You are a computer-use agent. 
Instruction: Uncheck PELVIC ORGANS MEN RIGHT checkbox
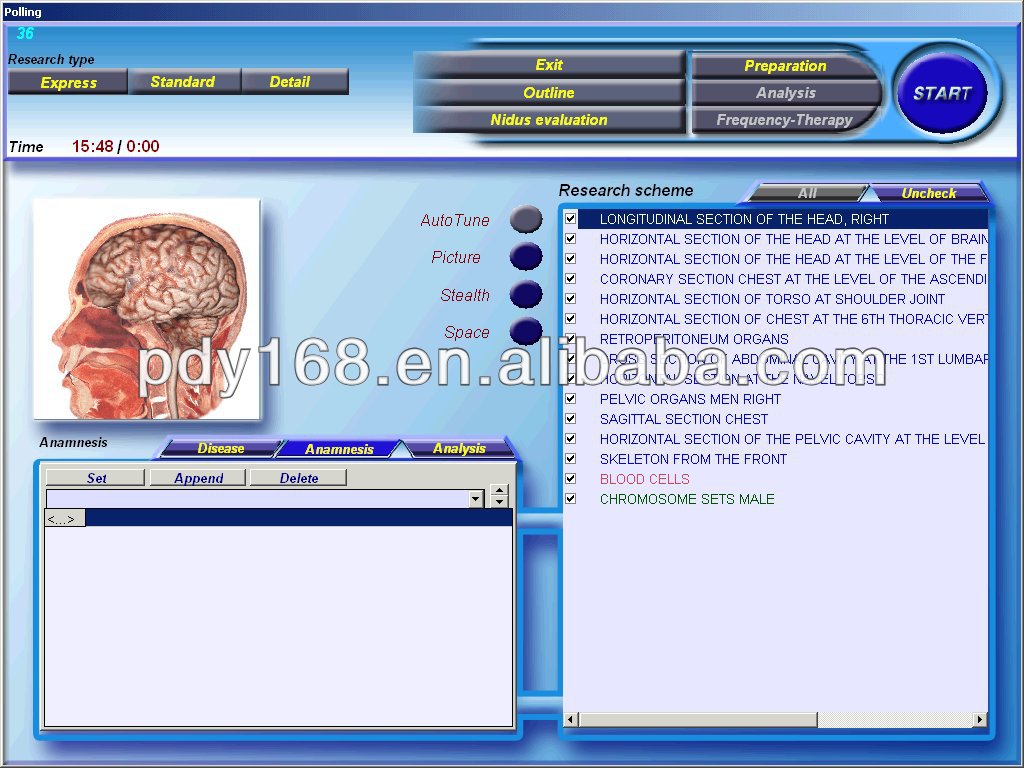click(x=570, y=399)
